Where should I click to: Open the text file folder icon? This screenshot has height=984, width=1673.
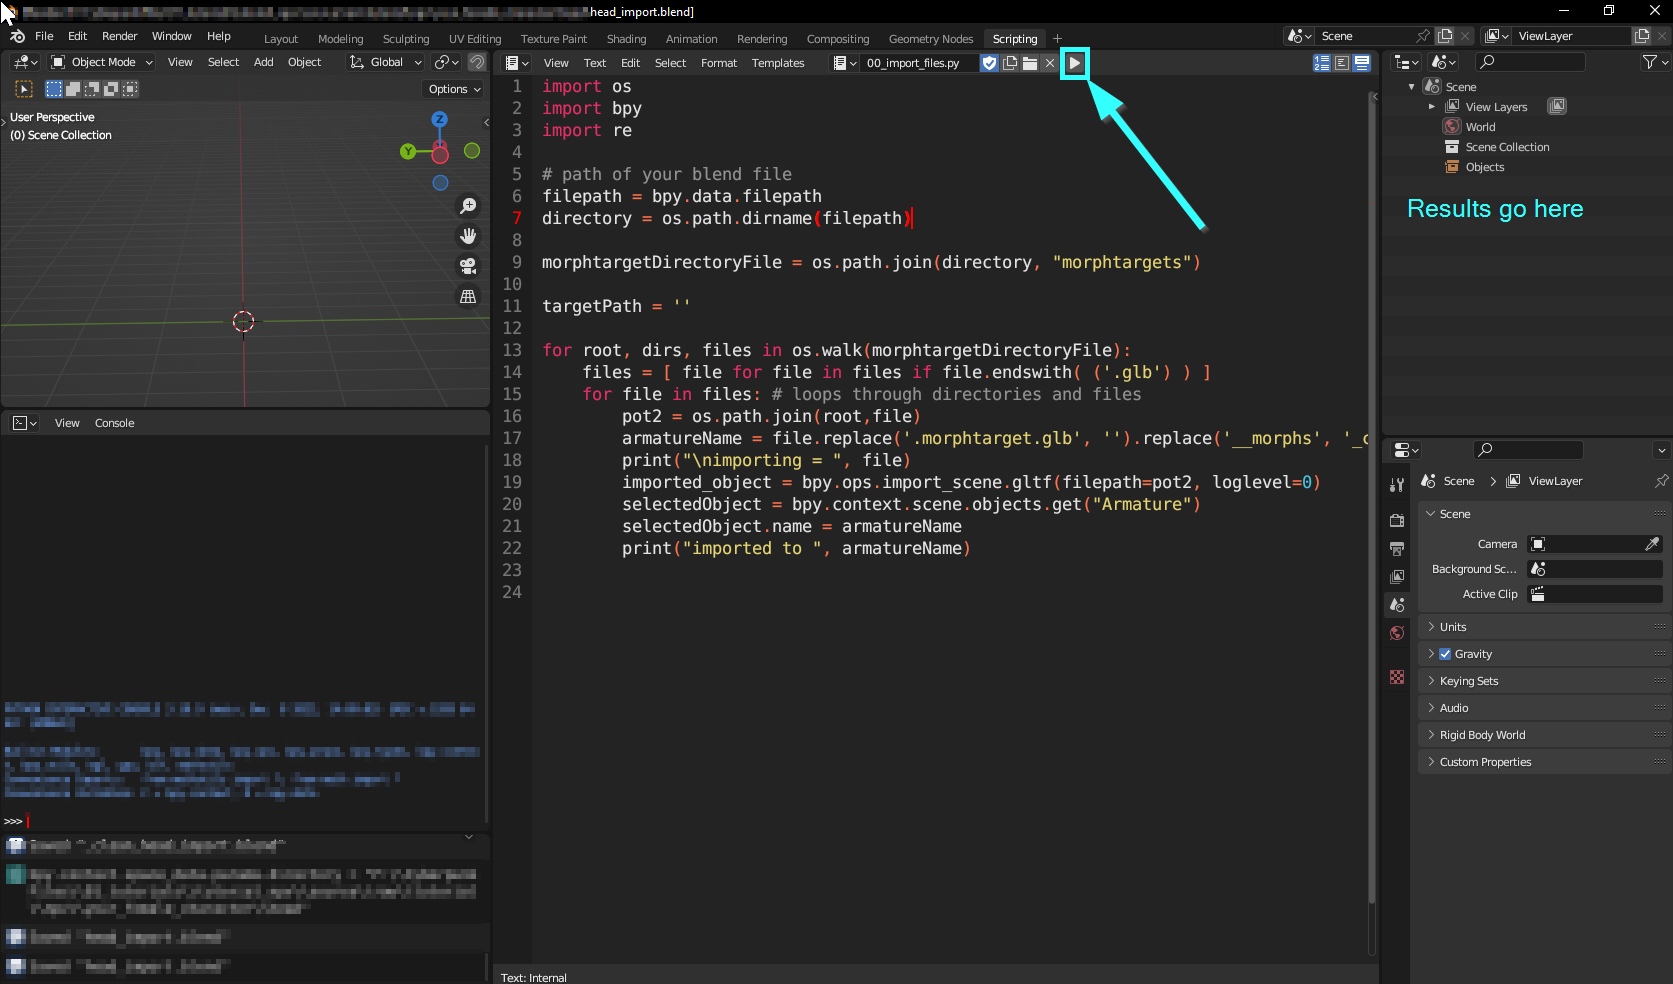[x=1030, y=63]
